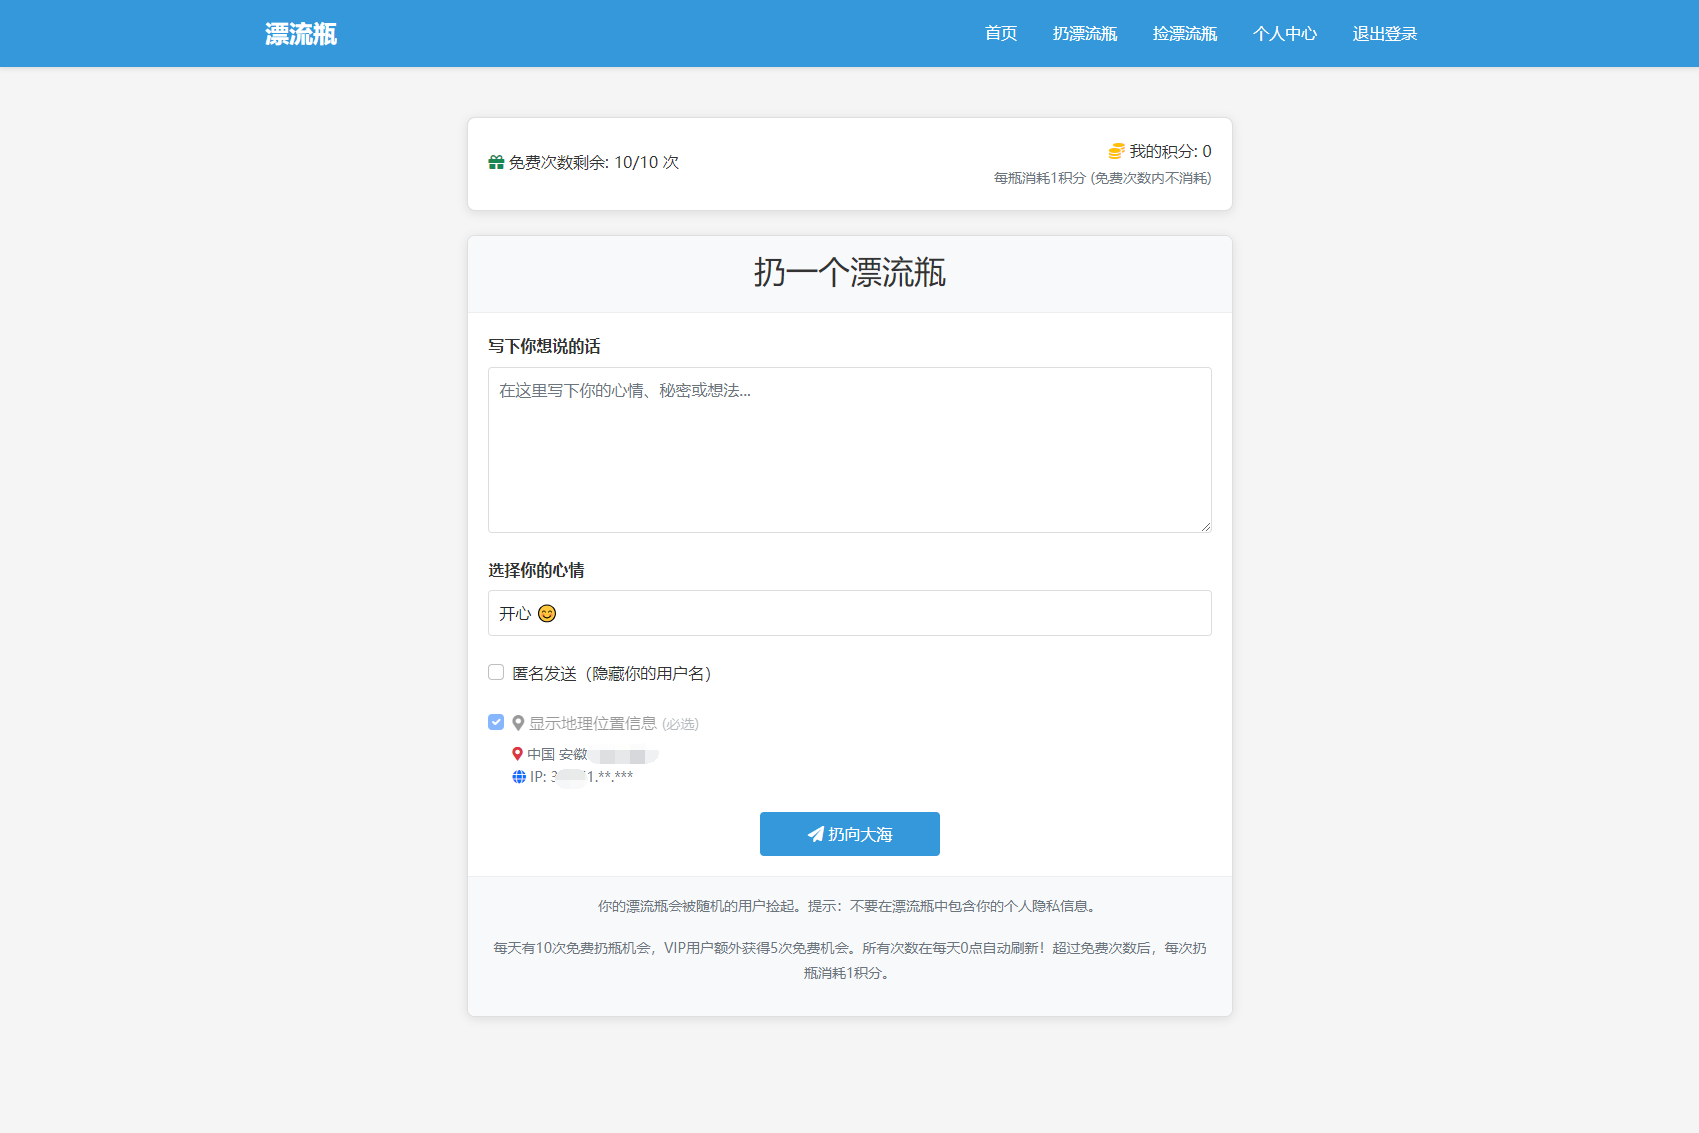Viewport: 1699px width, 1133px height.
Task: Click the gray location pin beside 显示地理位置信息
Action: (518, 722)
